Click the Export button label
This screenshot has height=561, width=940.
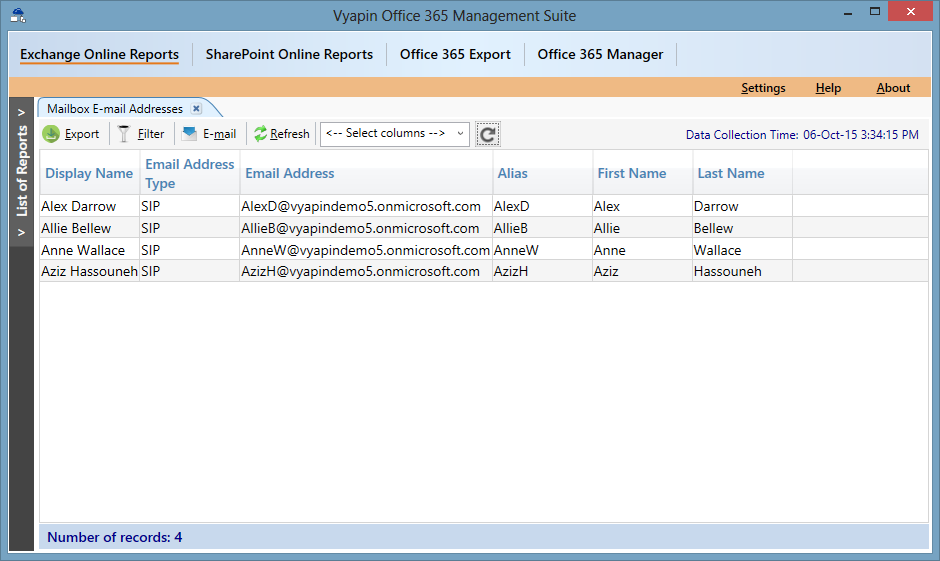pos(82,134)
